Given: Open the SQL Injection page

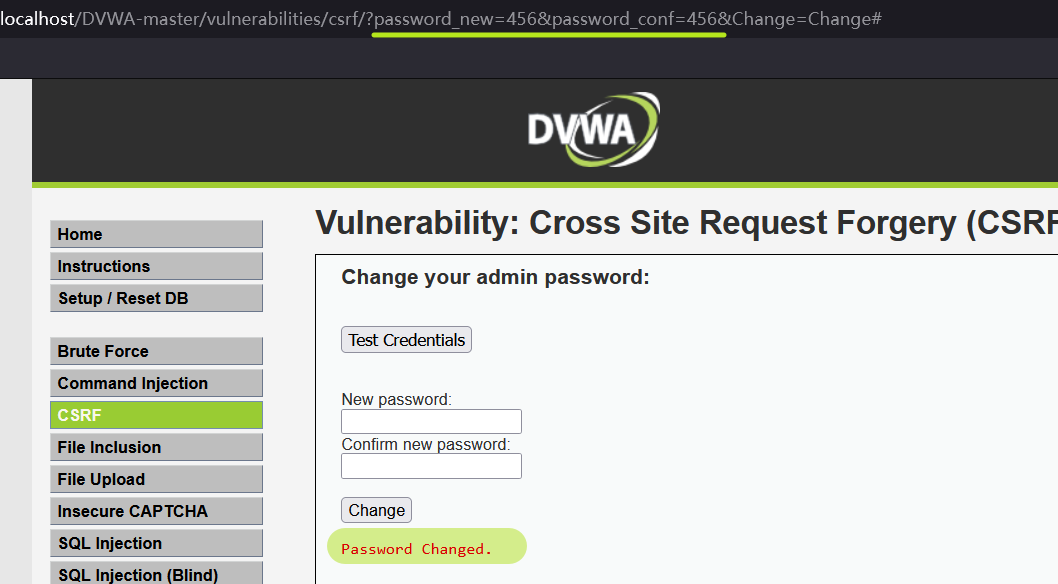Looking at the screenshot, I should (156, 543).
